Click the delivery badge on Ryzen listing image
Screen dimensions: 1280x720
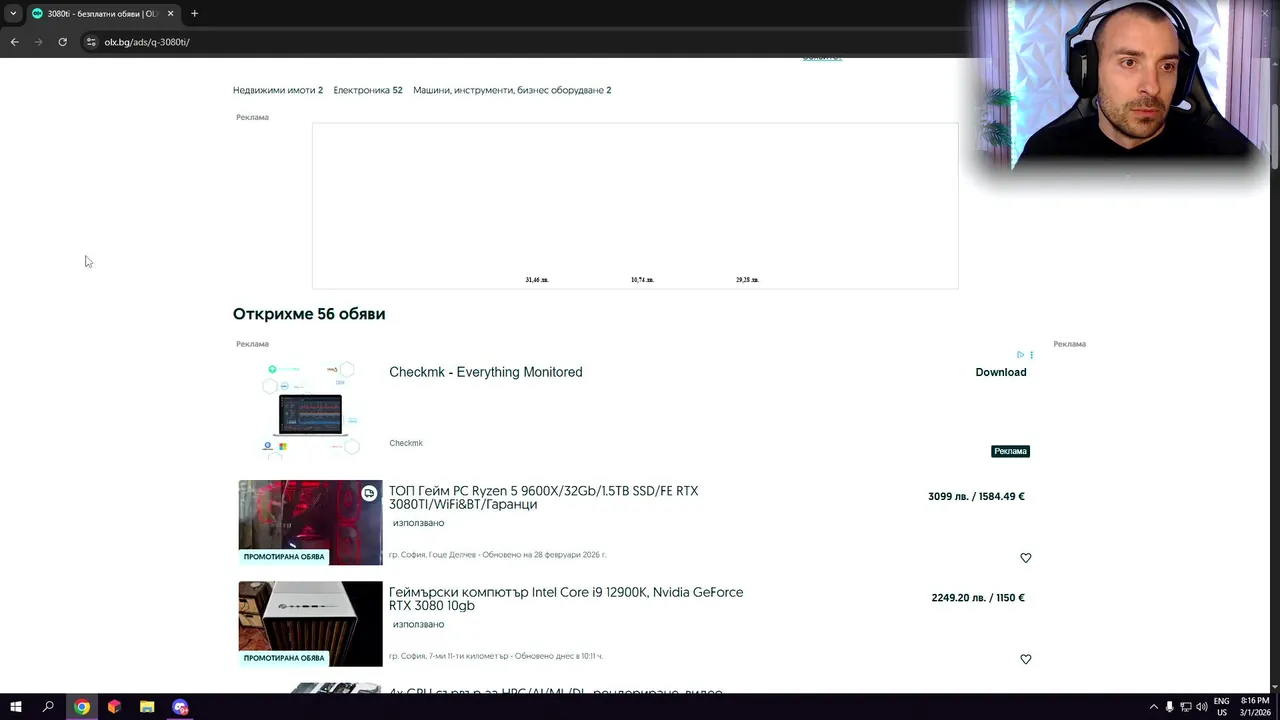tap(369, 493)
